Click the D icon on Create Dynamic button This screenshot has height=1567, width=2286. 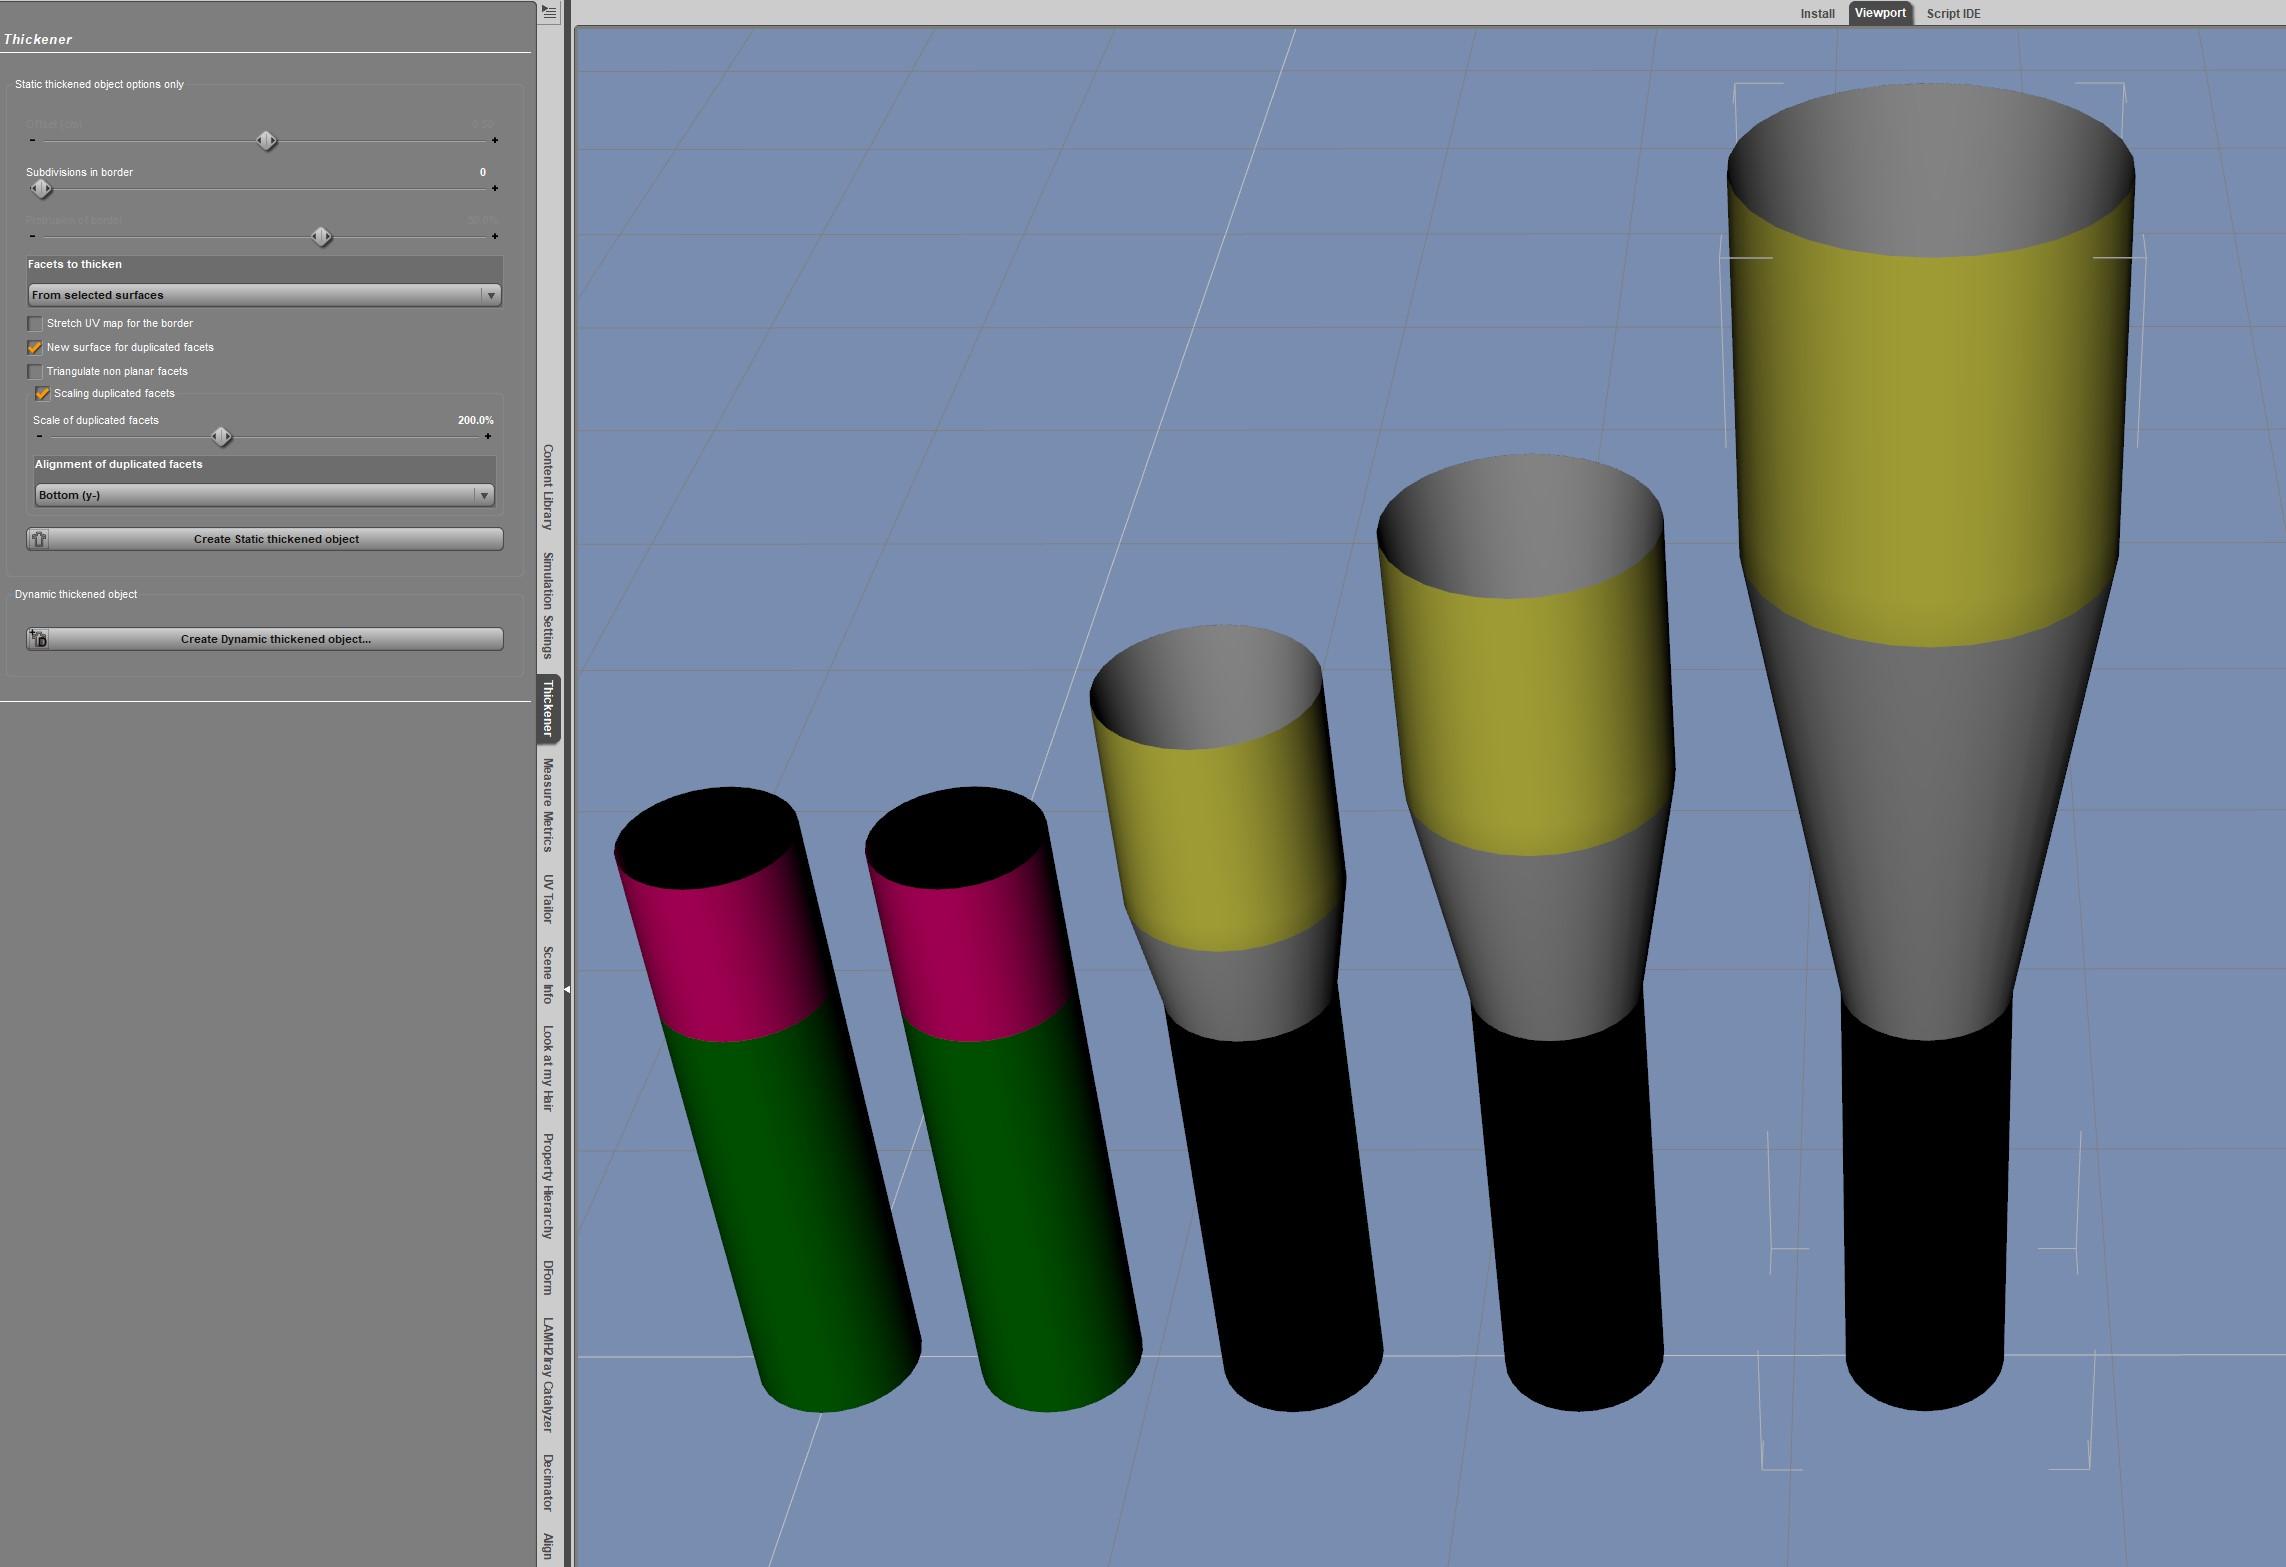(39, 639)
